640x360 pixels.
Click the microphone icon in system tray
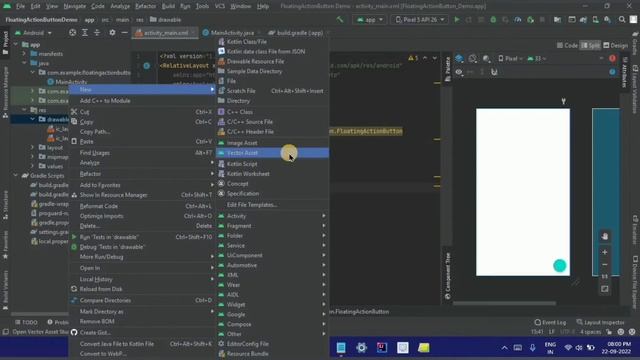pos(533,348)
